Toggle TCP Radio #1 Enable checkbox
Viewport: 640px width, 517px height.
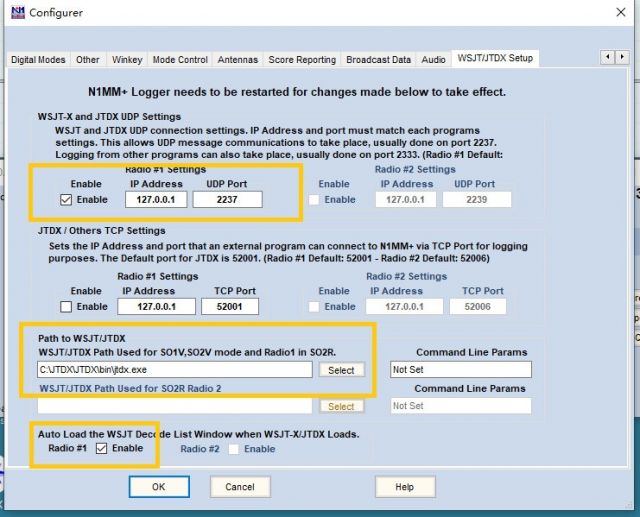tap(66, 306)
